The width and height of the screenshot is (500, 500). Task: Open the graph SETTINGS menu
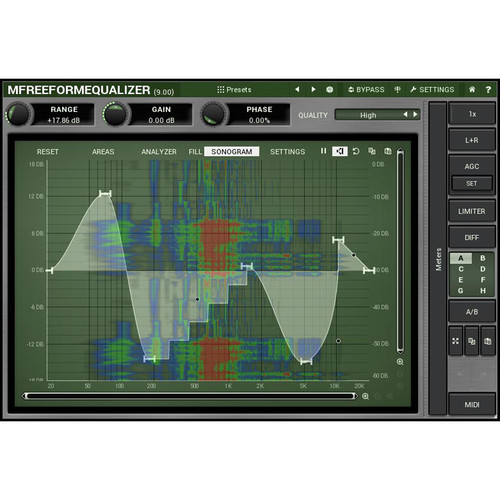(x=287, y=152)
